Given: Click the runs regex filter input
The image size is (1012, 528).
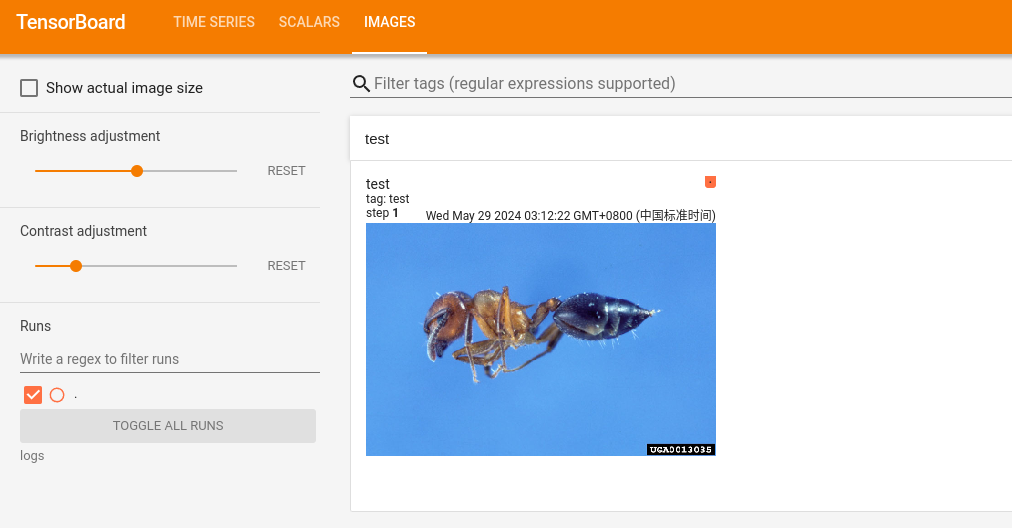Looking at the screenshot, I should [169, 359].
